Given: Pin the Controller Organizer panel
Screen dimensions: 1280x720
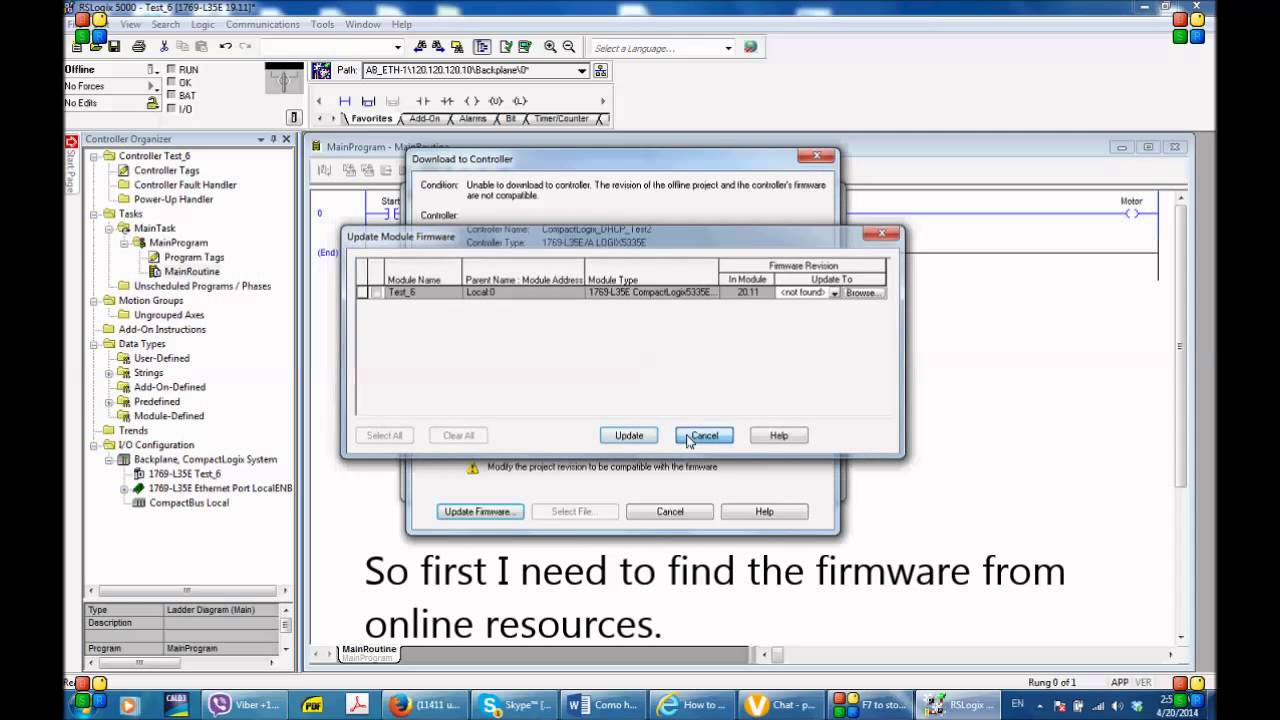Looking at the screenshot, I should click(273, 139).
